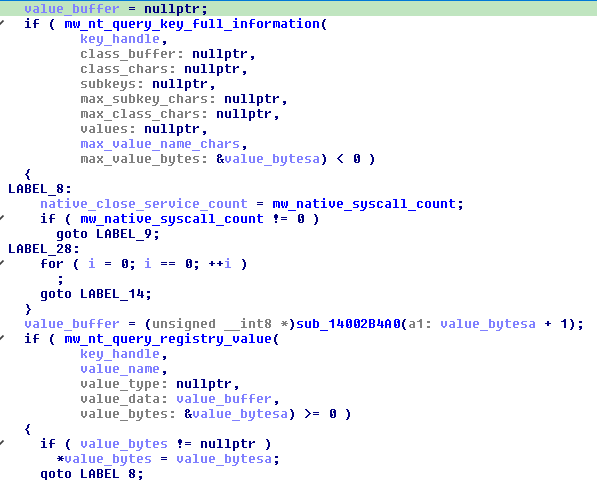
Task: Click the for keyword of the loop
Action: (x=52, y=263)
